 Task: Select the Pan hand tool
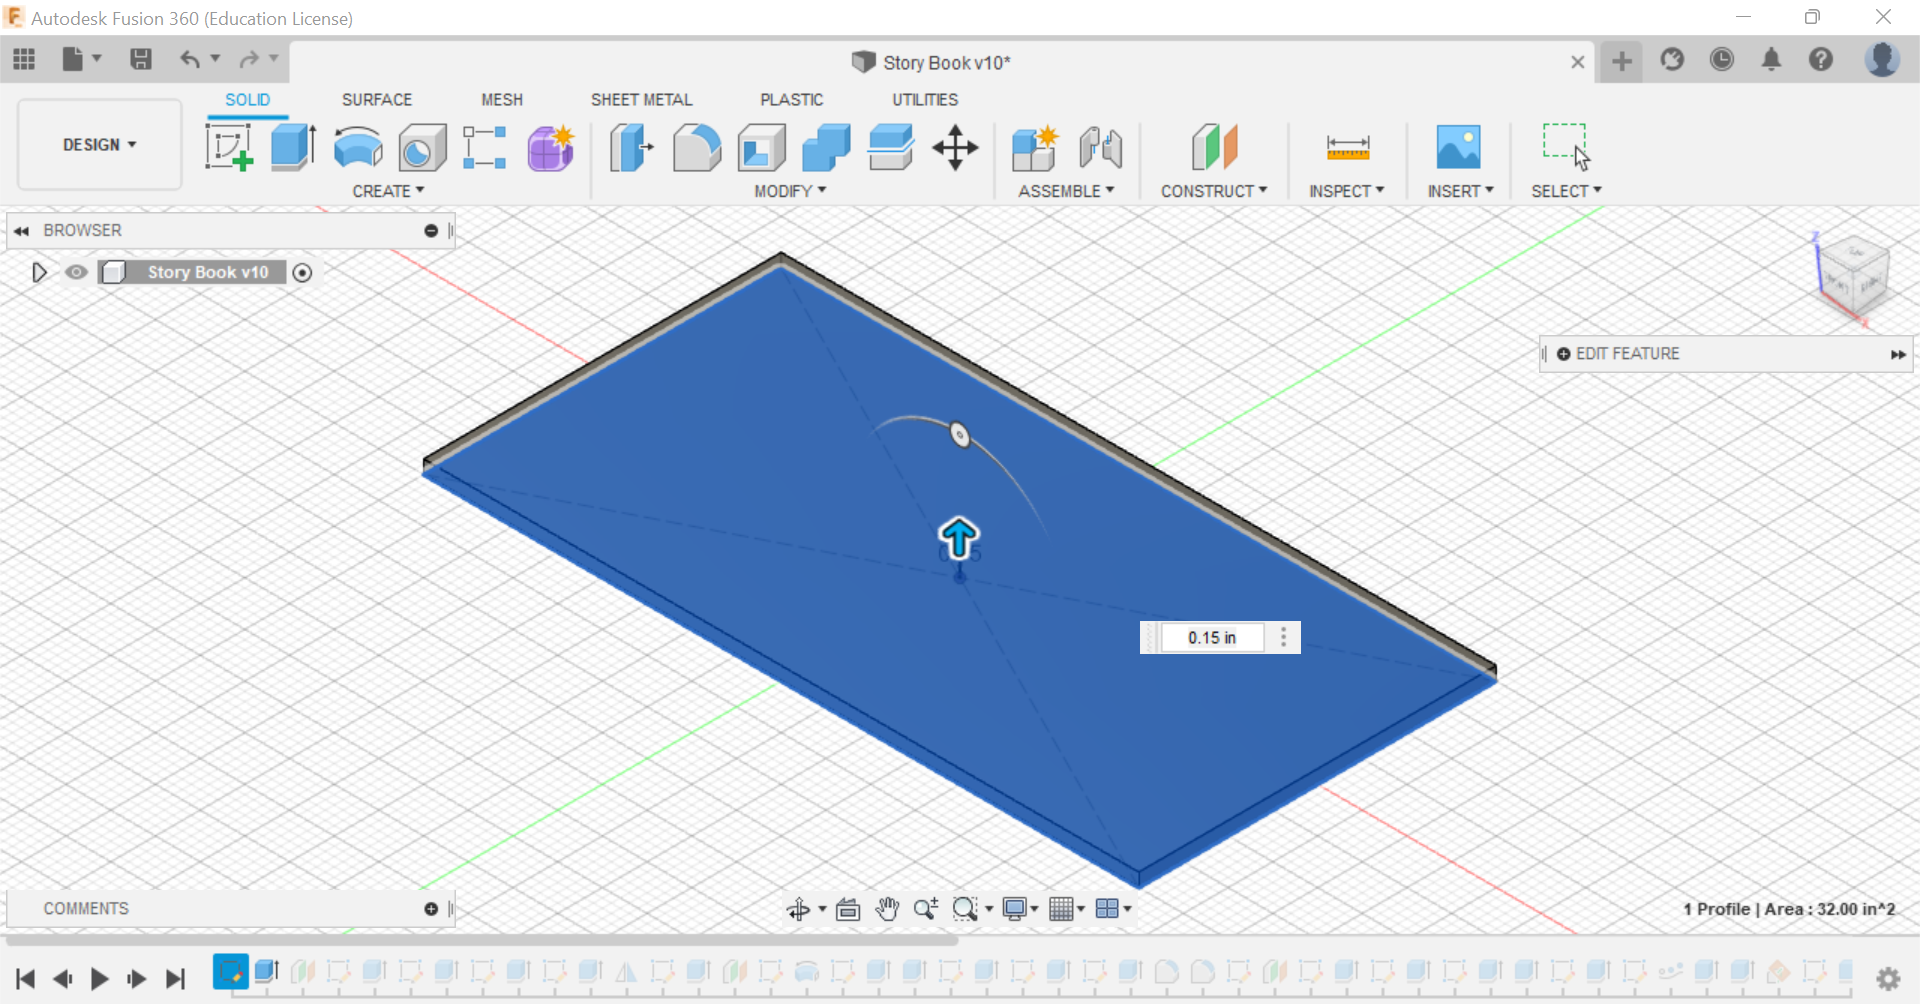point(887,909)
